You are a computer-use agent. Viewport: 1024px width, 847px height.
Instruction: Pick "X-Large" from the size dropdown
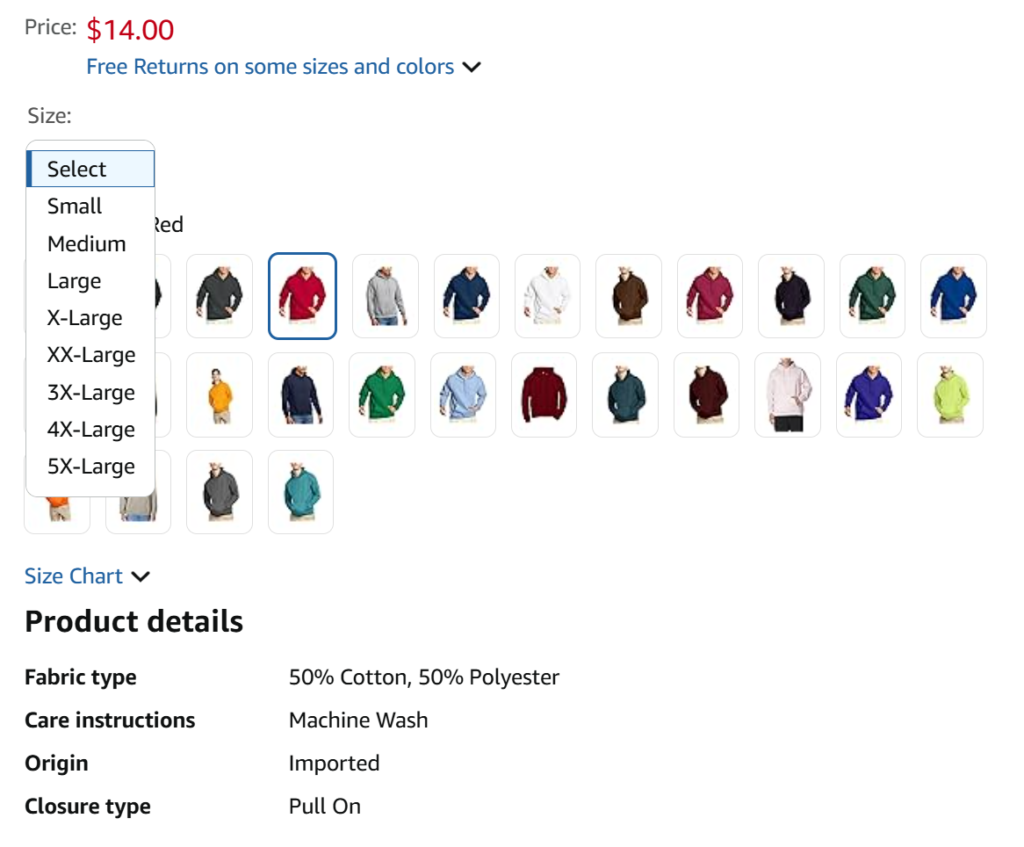pyautogui.click(x=85, y=318)
